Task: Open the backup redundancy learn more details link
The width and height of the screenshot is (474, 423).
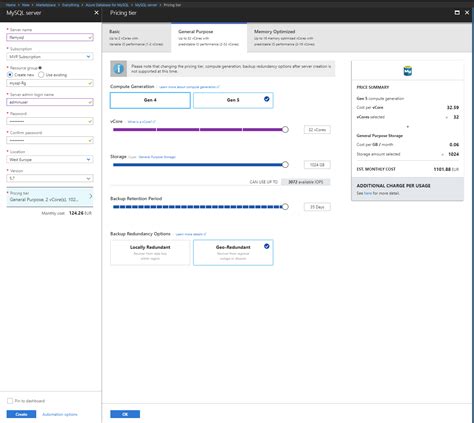Action: click(191, 234)
